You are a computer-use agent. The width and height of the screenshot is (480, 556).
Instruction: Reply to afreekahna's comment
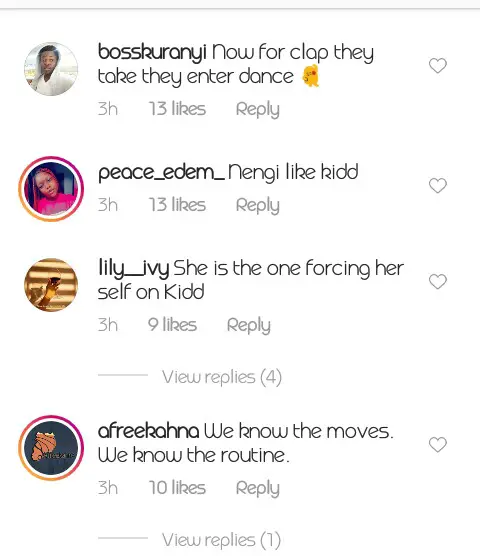258,488
